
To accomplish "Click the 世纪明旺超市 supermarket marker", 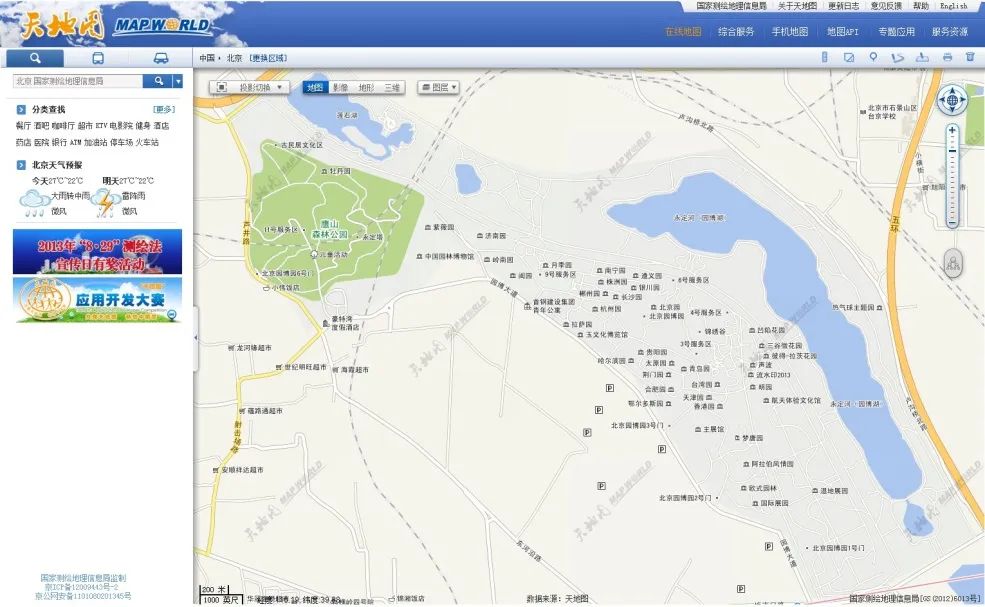I will tap(278, 367).
